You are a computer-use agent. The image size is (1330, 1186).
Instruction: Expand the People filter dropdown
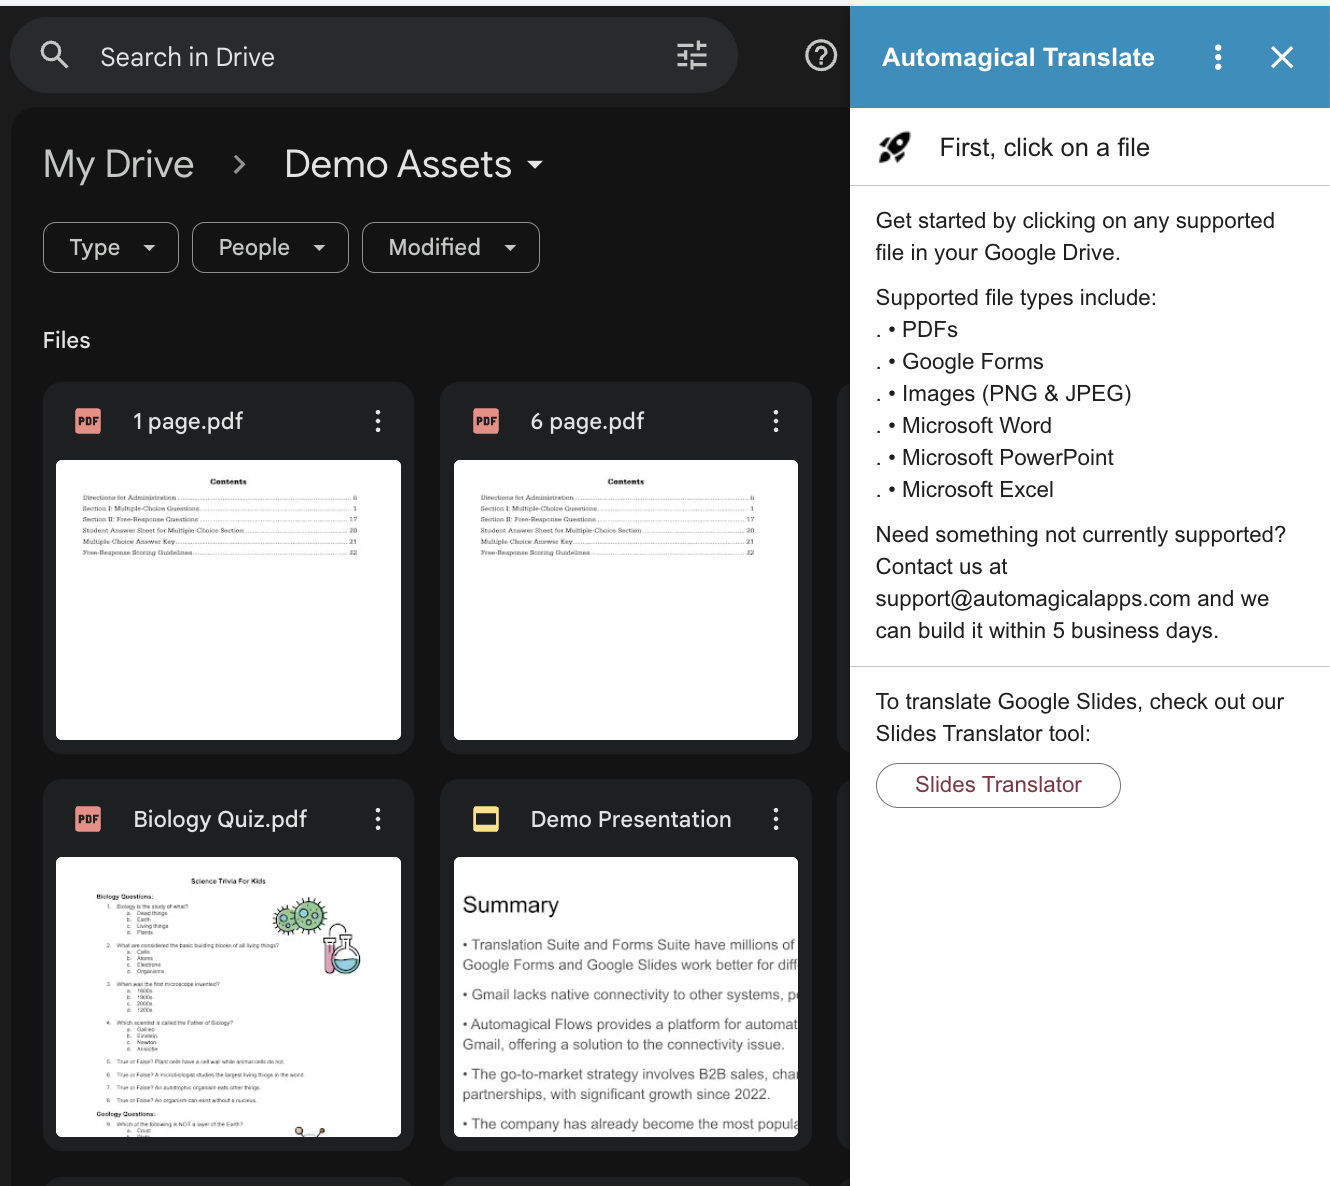(x=270, y=247)
